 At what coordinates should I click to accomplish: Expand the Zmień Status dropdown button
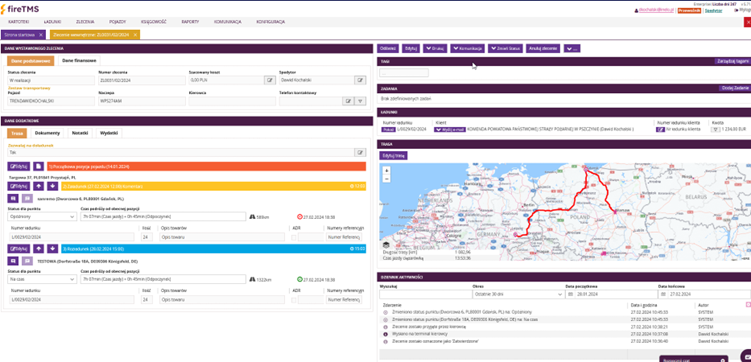pos(505,48)
